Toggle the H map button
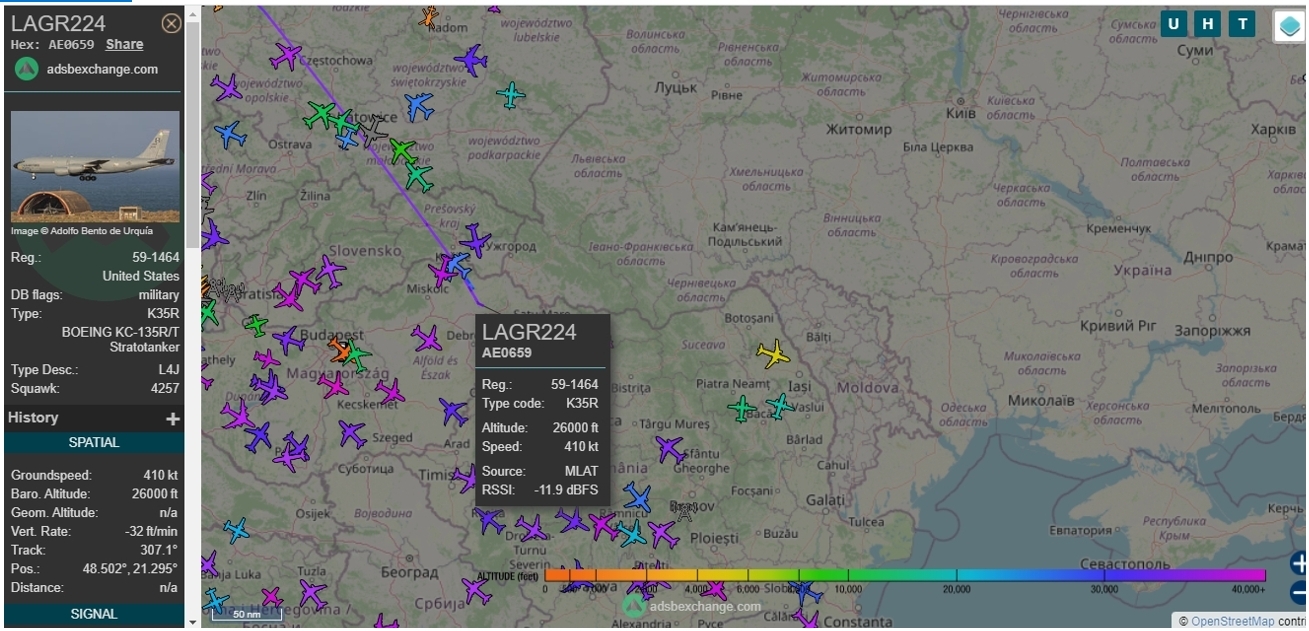This screenshot has width=1309, height=631. click(1208, 24)
